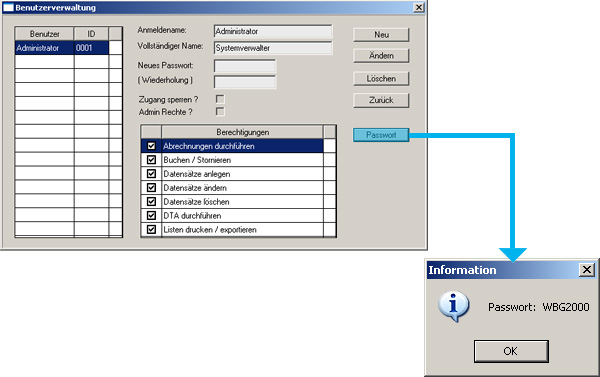
Task: Uncheck DTA durchführen permission checkbox
Action: point(152,215)
